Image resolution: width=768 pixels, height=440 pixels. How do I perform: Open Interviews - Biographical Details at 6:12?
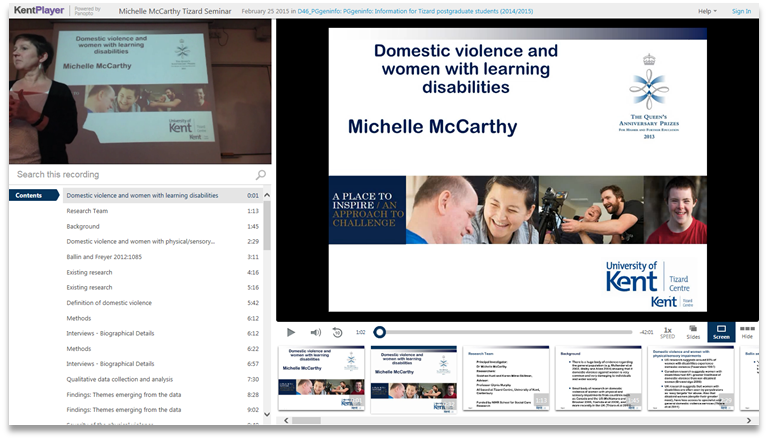163,334
